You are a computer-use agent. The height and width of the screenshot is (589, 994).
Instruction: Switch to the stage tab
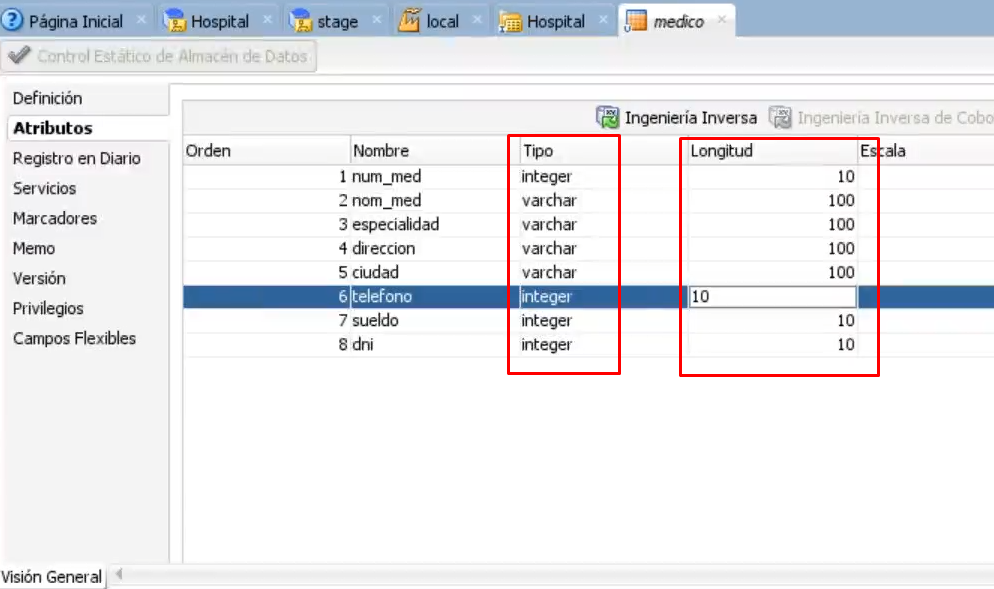pos(337,22)
